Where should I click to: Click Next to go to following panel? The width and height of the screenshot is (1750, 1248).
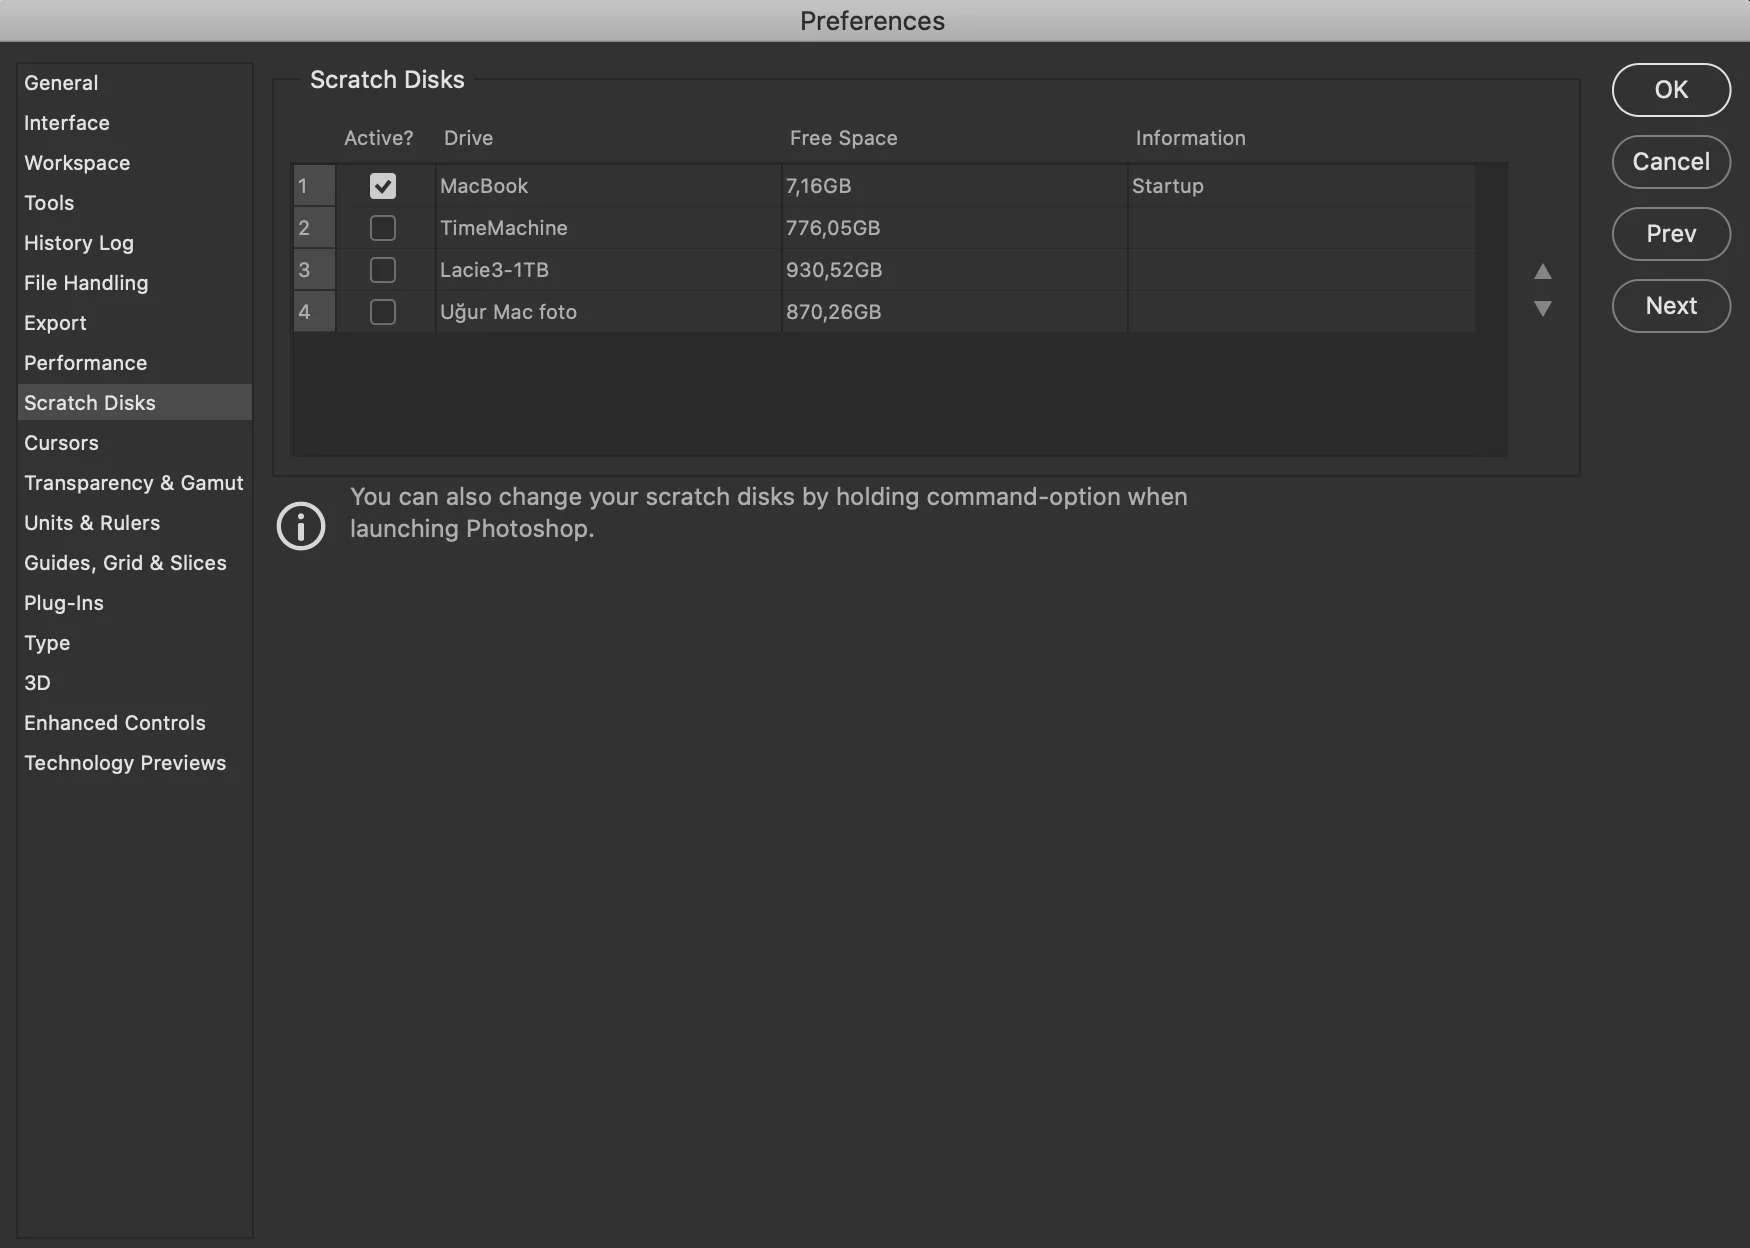pos(1671,306)
